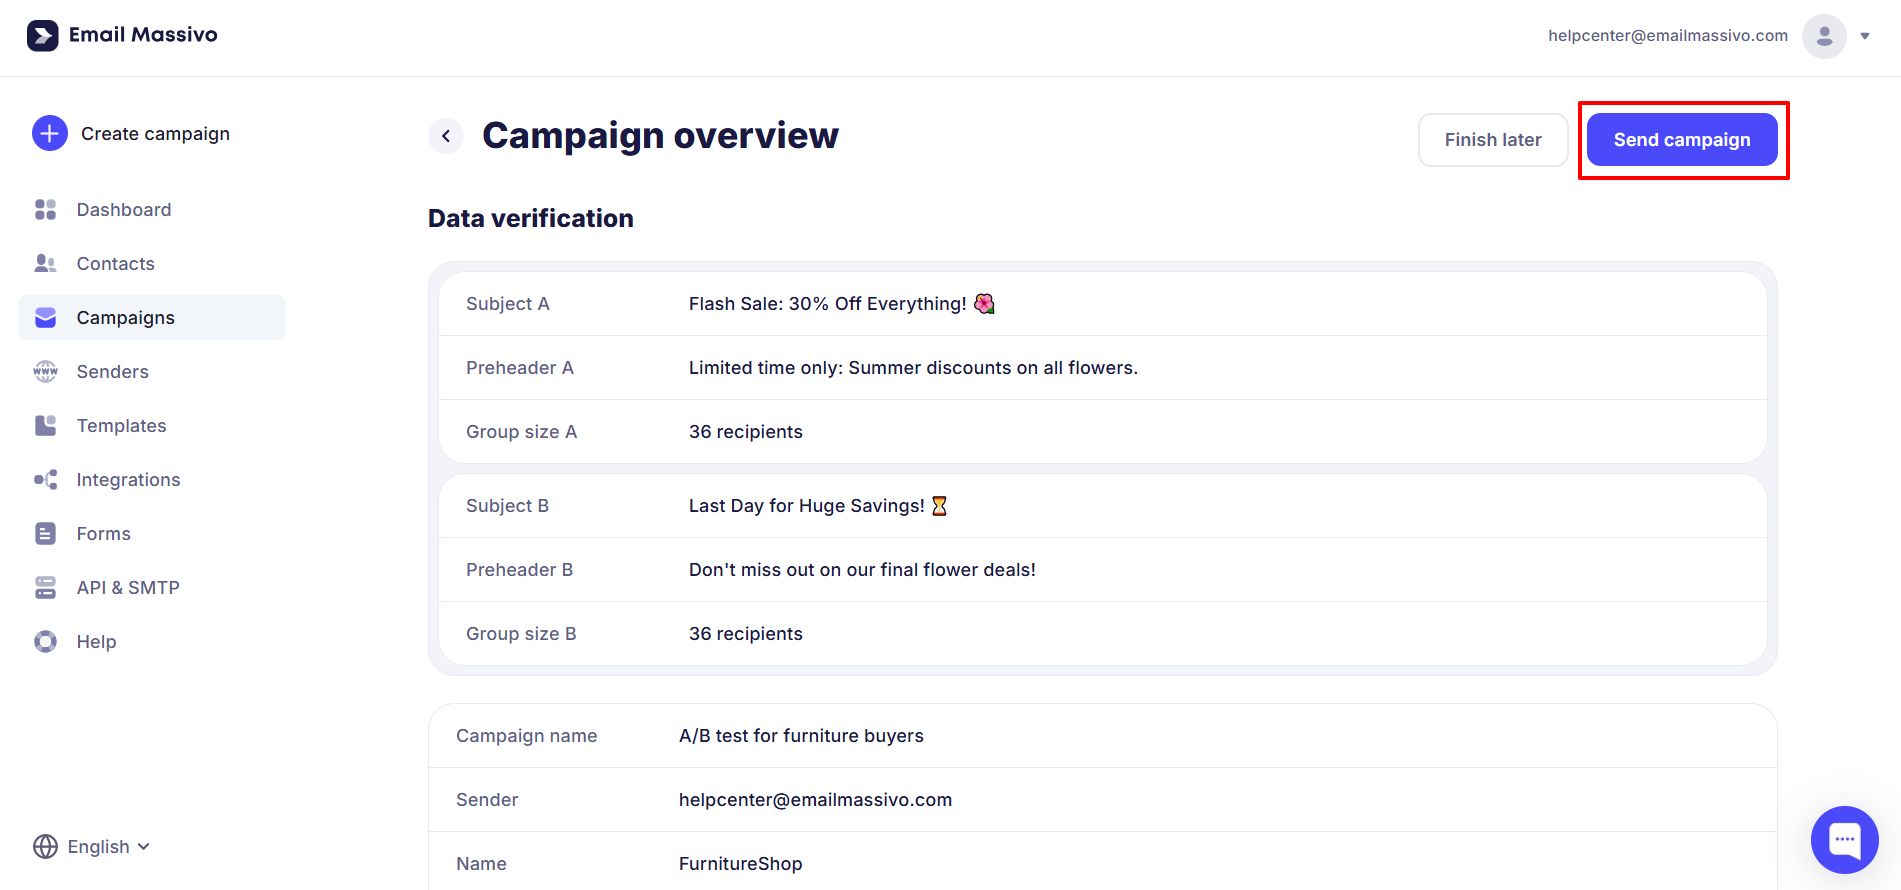Click the Email Massivo logo icon
1901x890 pixels.
pyautogui.click(x=42, y=36)
